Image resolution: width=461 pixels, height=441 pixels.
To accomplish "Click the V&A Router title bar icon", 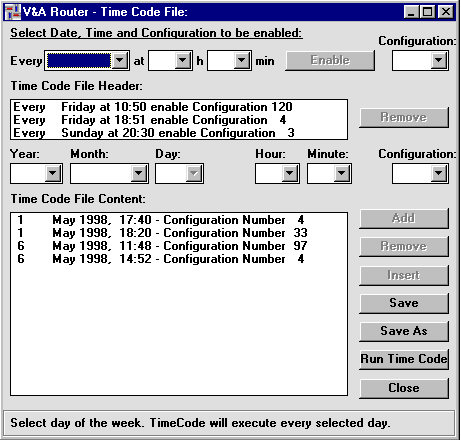I will click(x=13, y=12).
